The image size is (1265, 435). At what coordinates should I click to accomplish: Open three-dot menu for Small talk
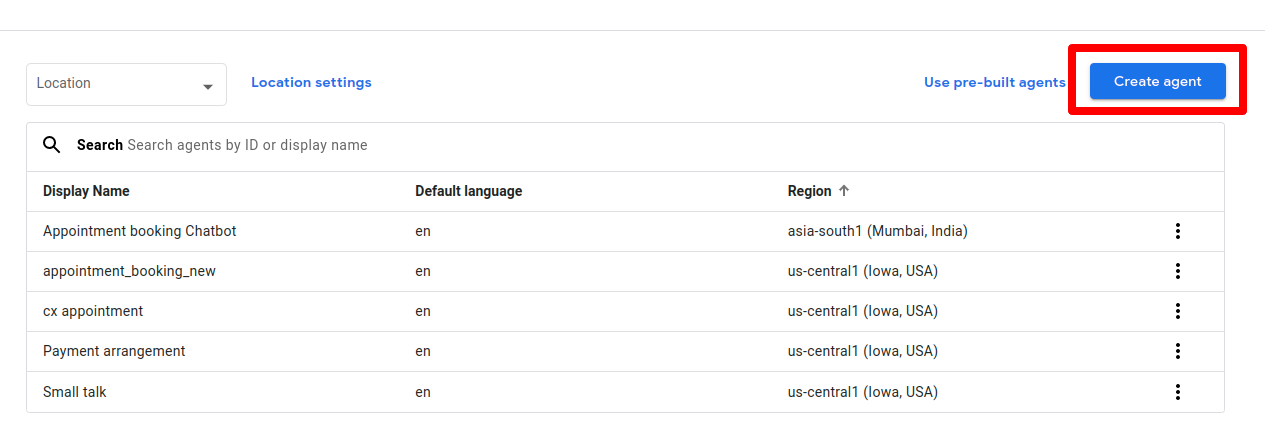pos(1178,391)
